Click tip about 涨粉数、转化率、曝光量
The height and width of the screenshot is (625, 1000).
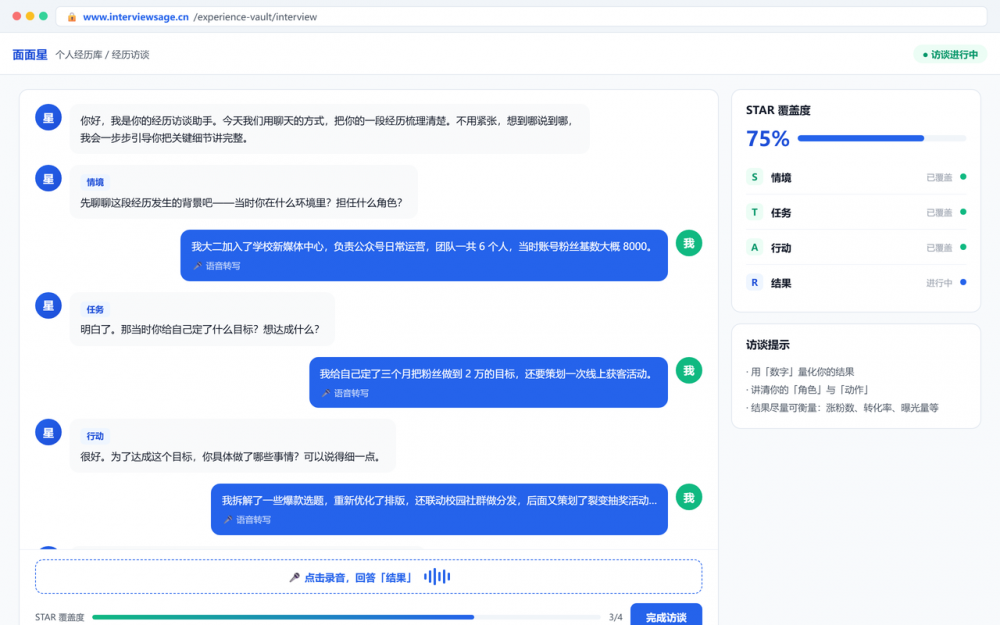842,408
